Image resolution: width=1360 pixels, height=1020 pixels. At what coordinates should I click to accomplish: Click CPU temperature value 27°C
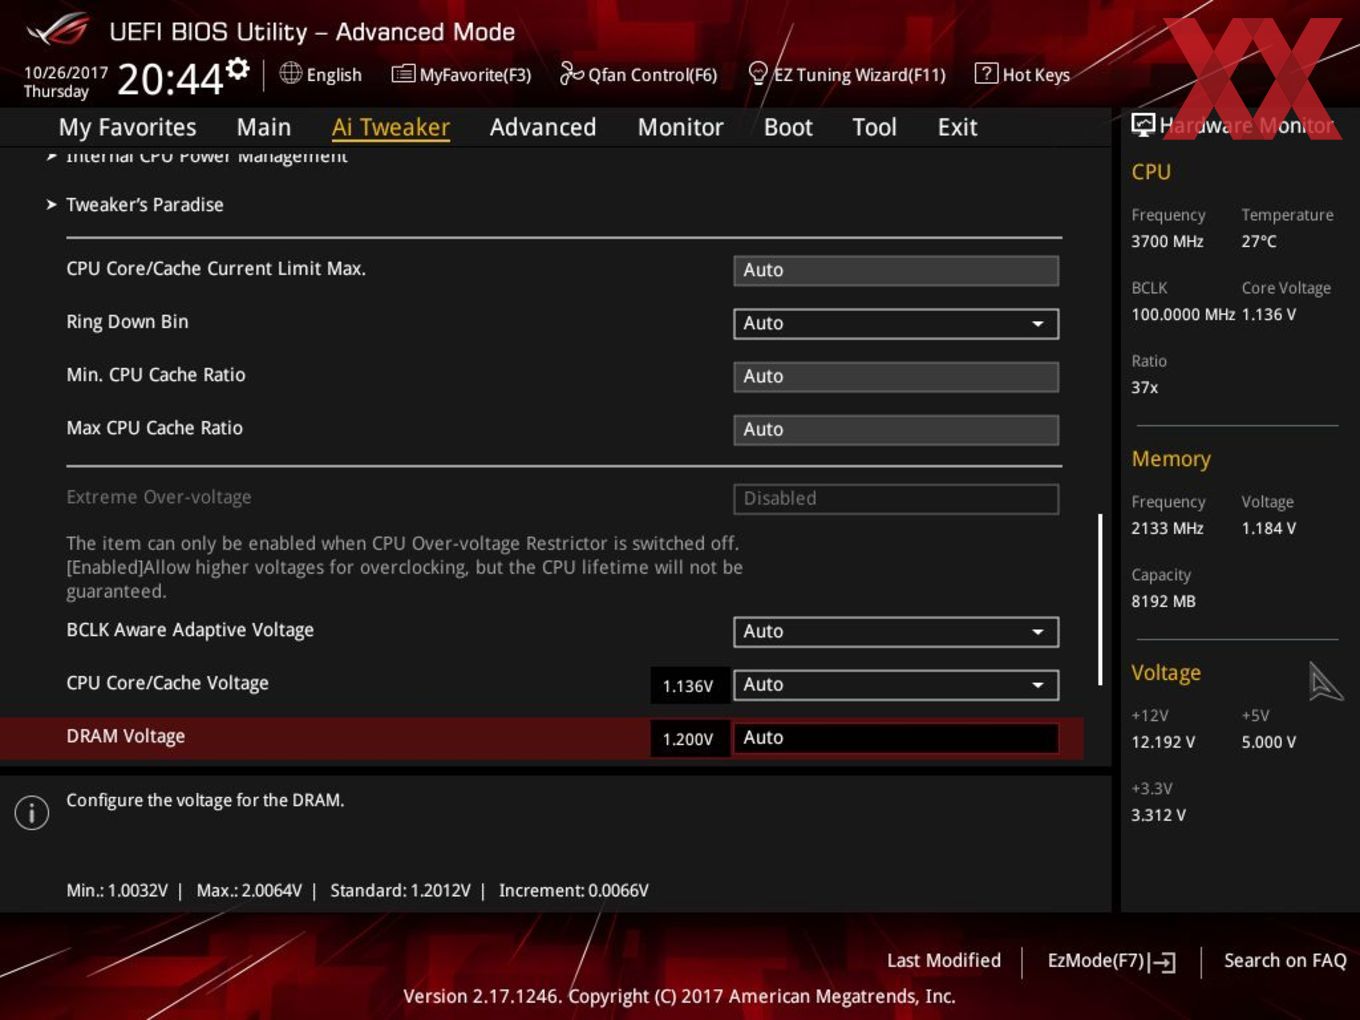click(x=1259, y=241)
